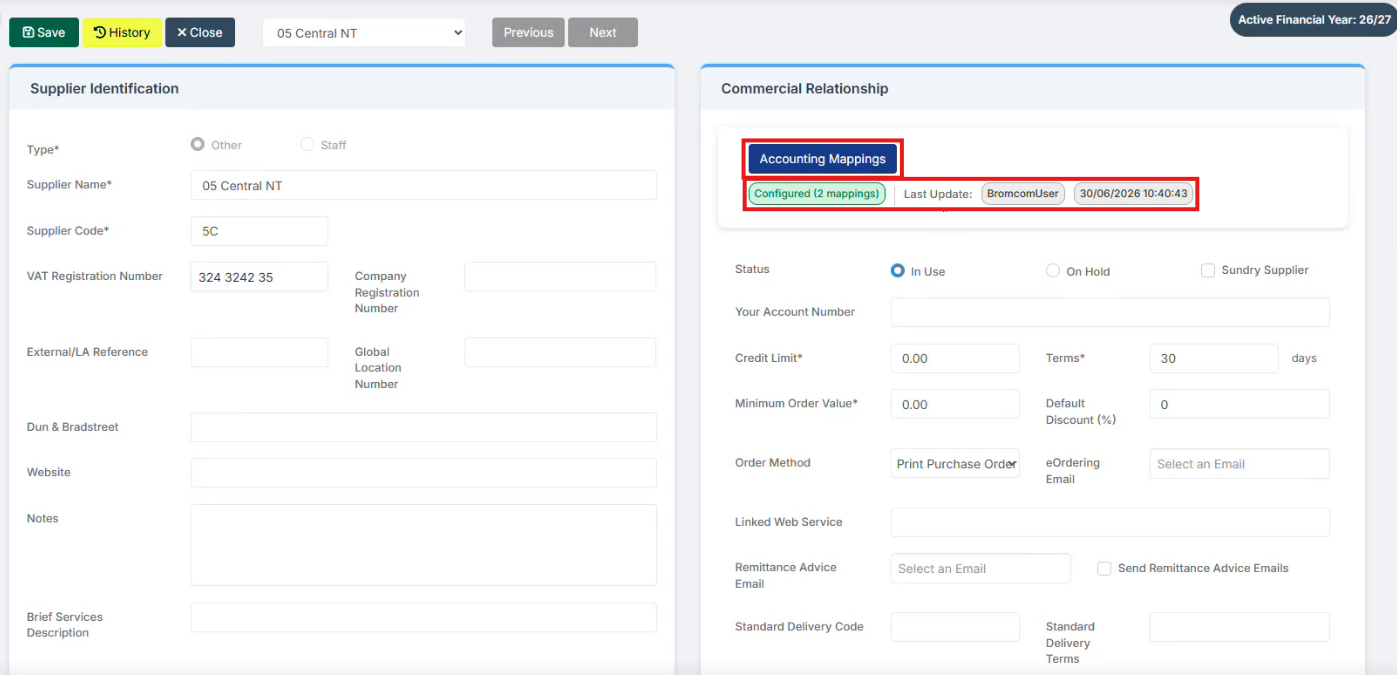Click the BromcomUser last-update badge
This screenshot has height=675, width=1397.
(x=1022, y=194)
